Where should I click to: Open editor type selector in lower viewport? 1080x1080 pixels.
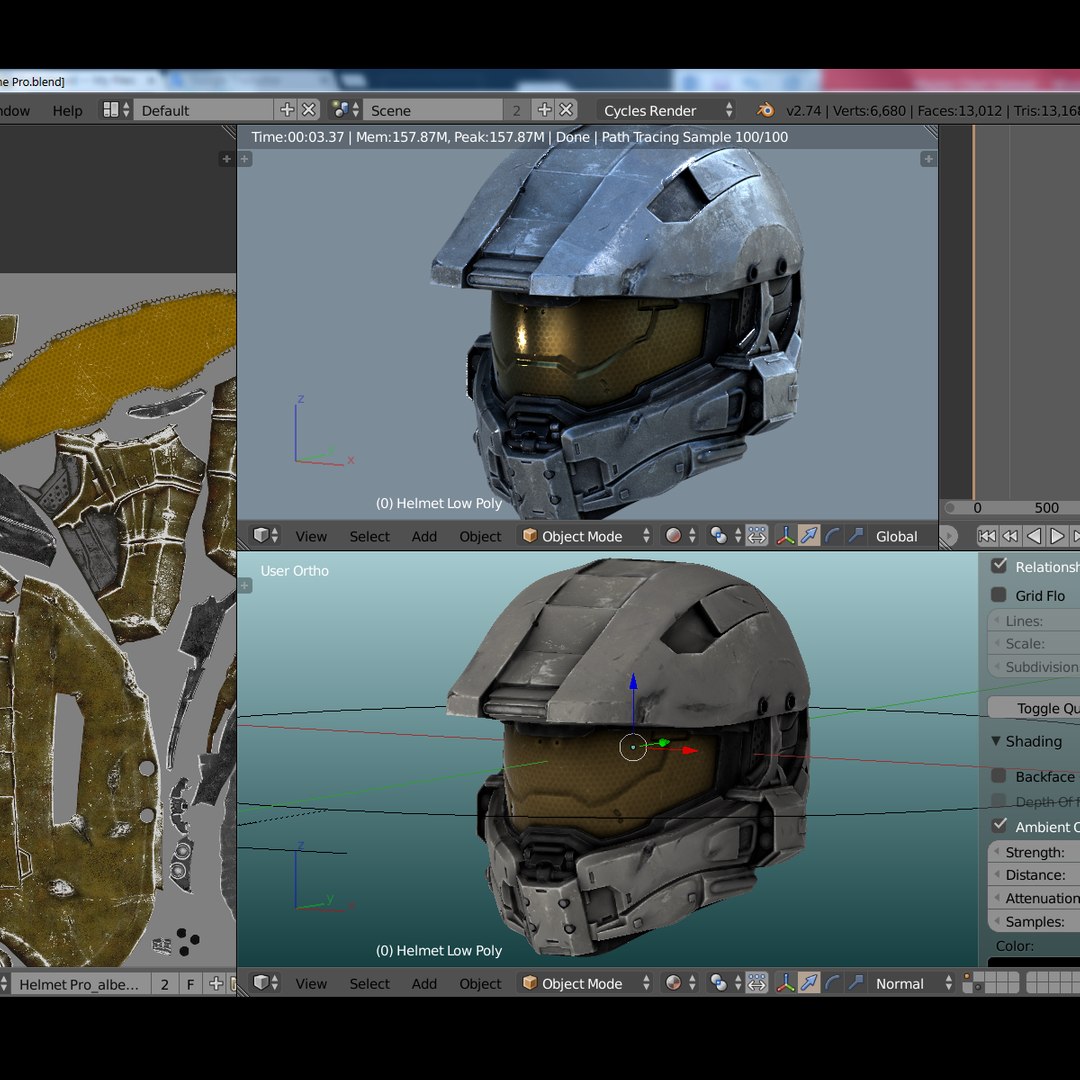tap(265, 983)
